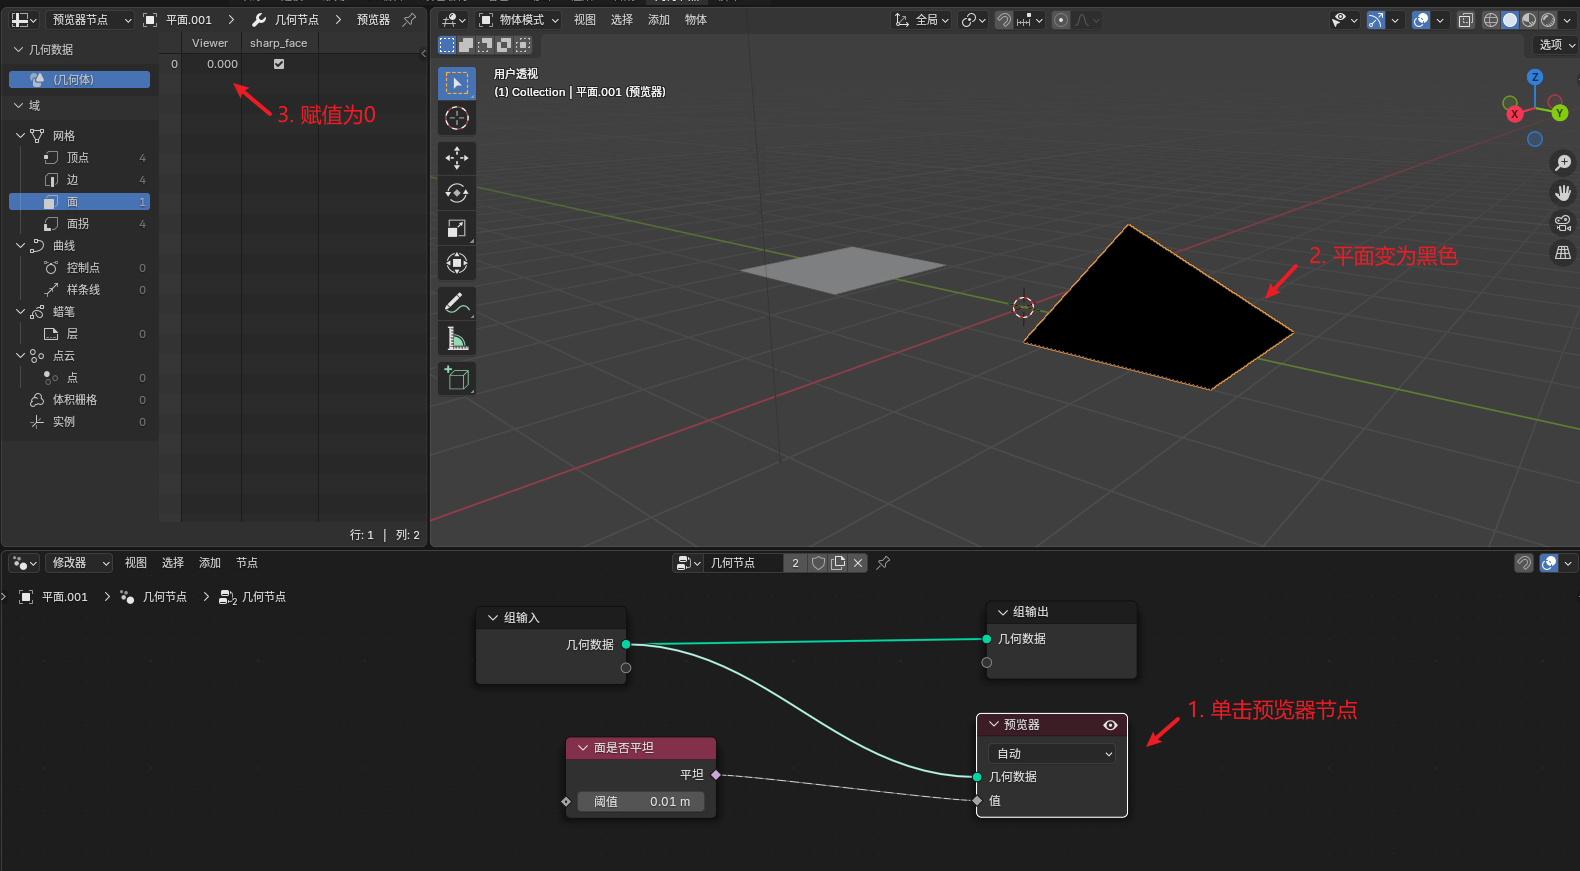The height and width of the screenshot is (871, 1580).
Task: Open the 选项 options dropdown
Action: coord(1555,45)
